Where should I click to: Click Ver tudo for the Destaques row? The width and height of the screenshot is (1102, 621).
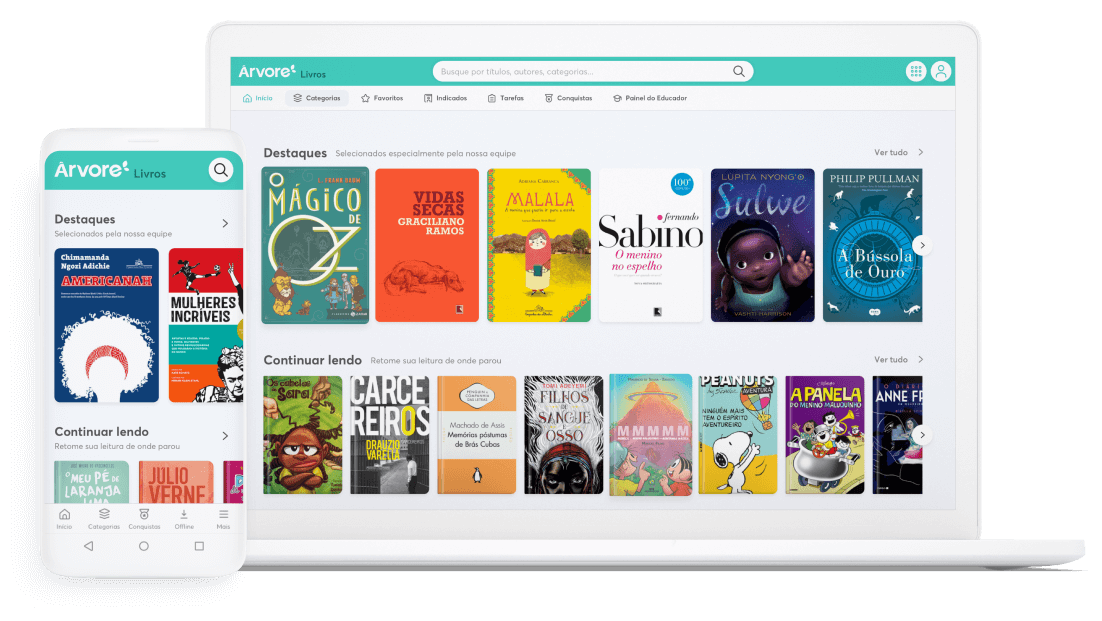pos(899,152)
